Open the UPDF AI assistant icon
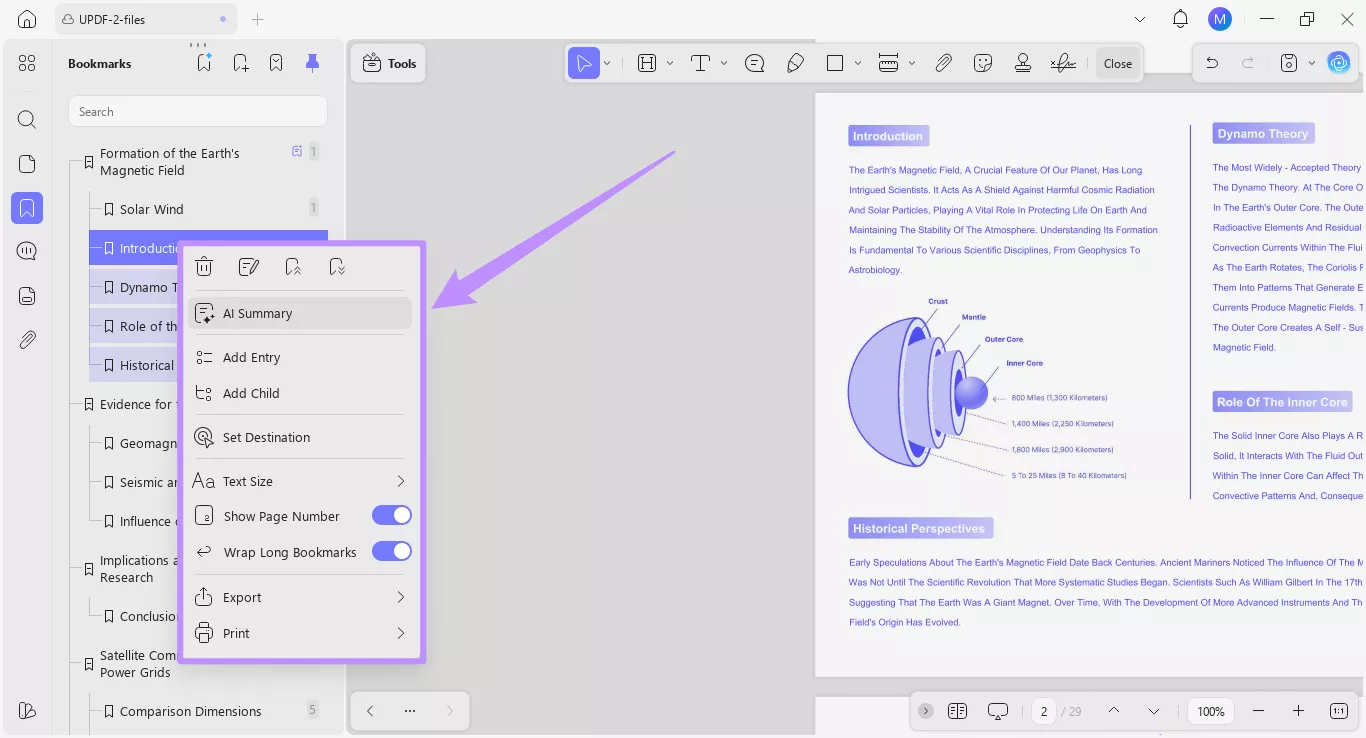Viewport: 1366px width, 738px height. click(1338, 63)
